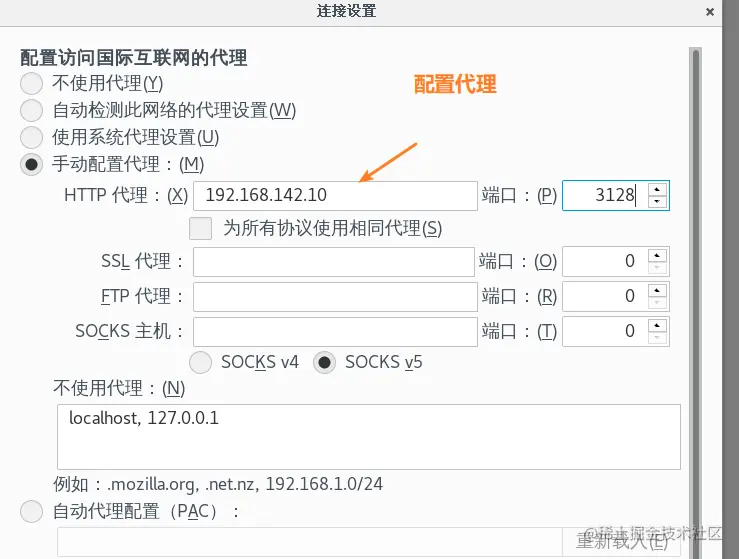Click the HTTP 代理：(X) label
The width and height of the screenshot is (739, 559).
coord(126,195)
